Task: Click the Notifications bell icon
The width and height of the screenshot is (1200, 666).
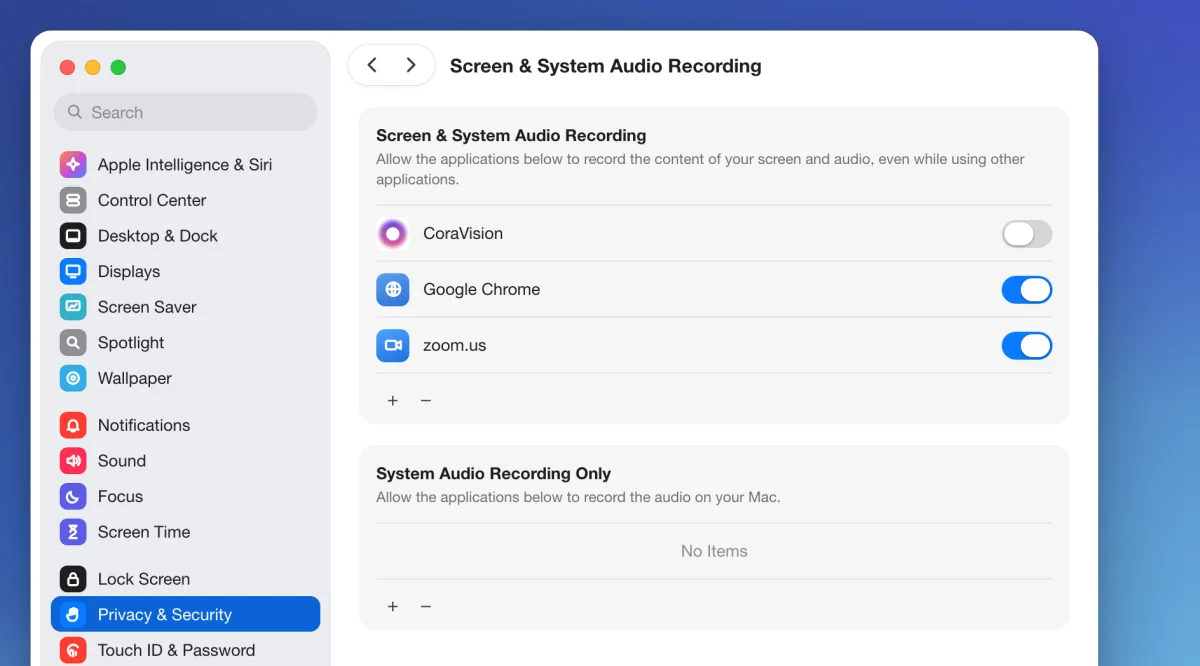Action: point(73,425)
